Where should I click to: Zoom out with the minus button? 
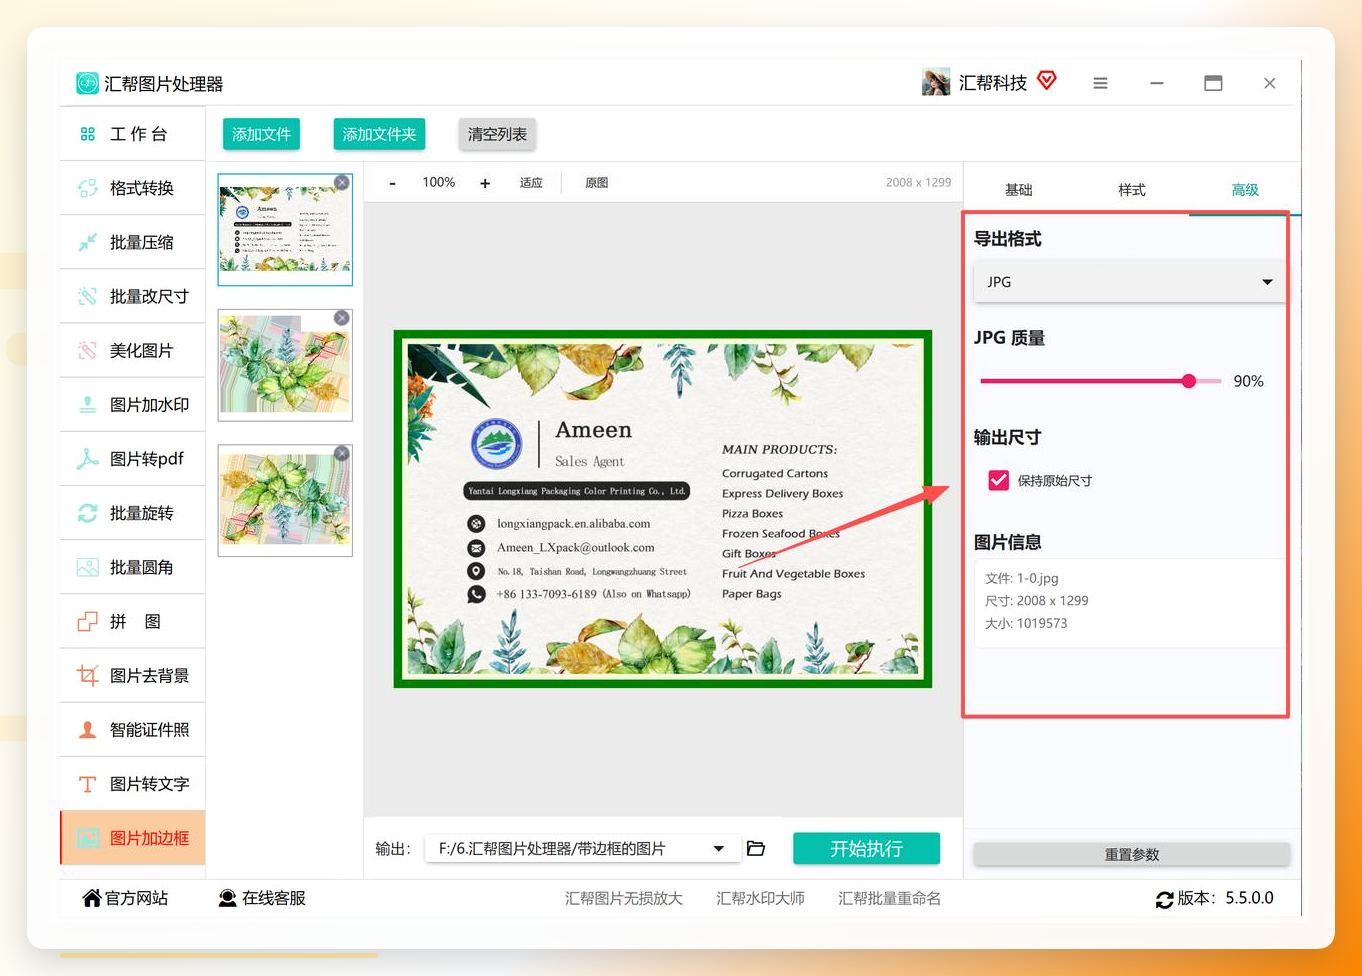tap(393, 183)
